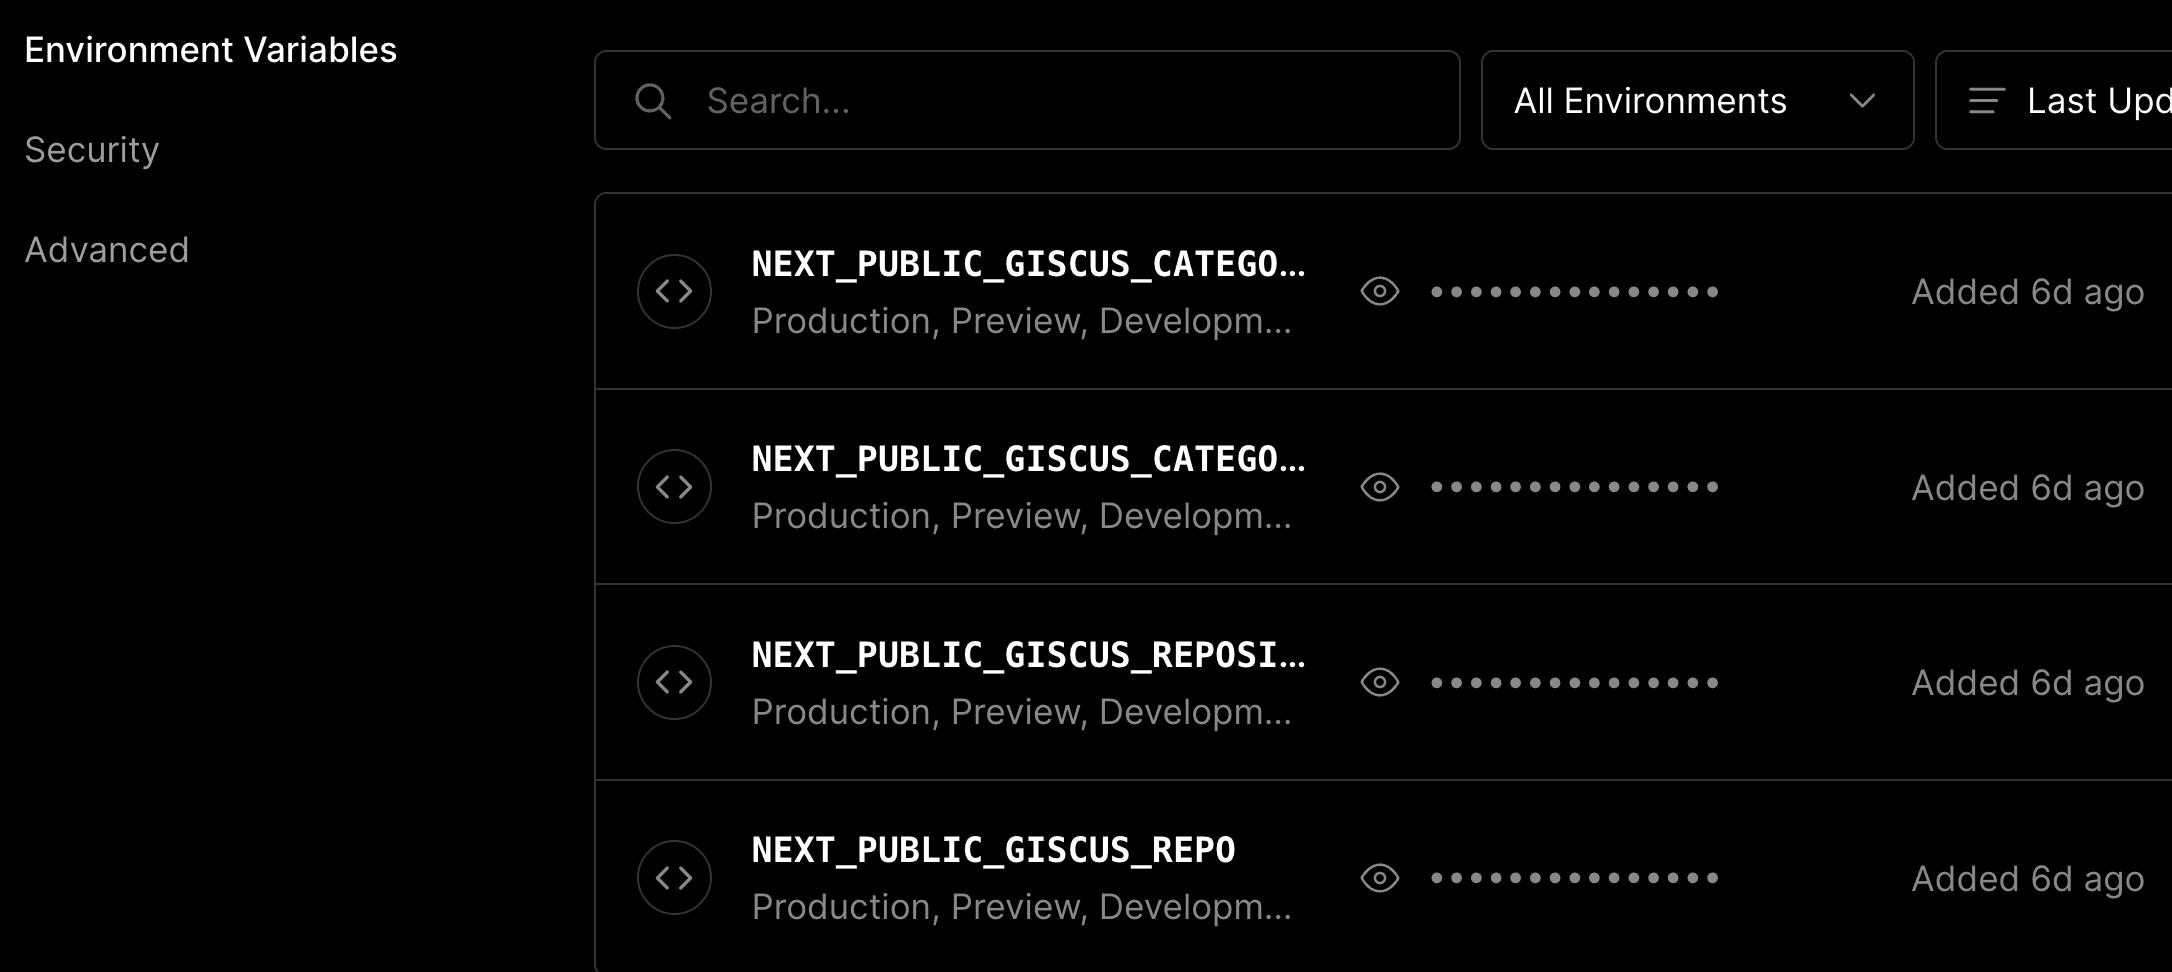Go to Security settings section

click(x=92, y=150)
